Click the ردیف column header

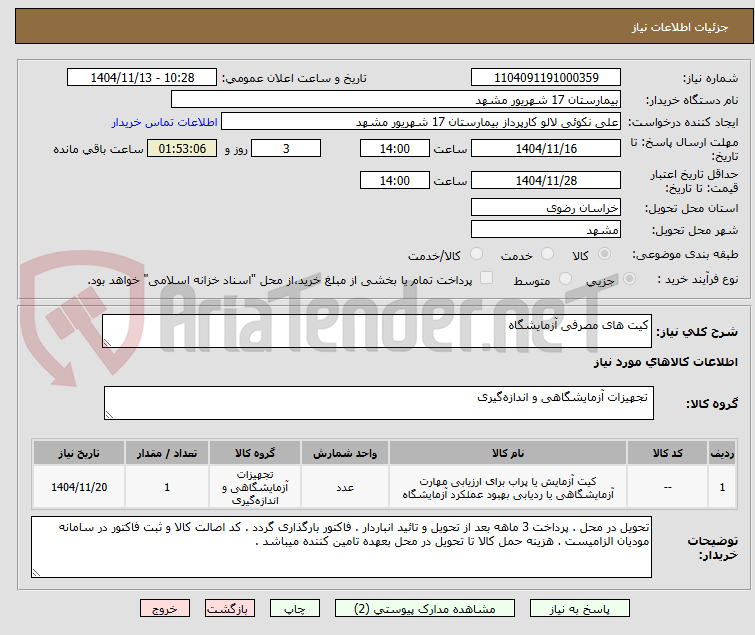coord(722,453)
